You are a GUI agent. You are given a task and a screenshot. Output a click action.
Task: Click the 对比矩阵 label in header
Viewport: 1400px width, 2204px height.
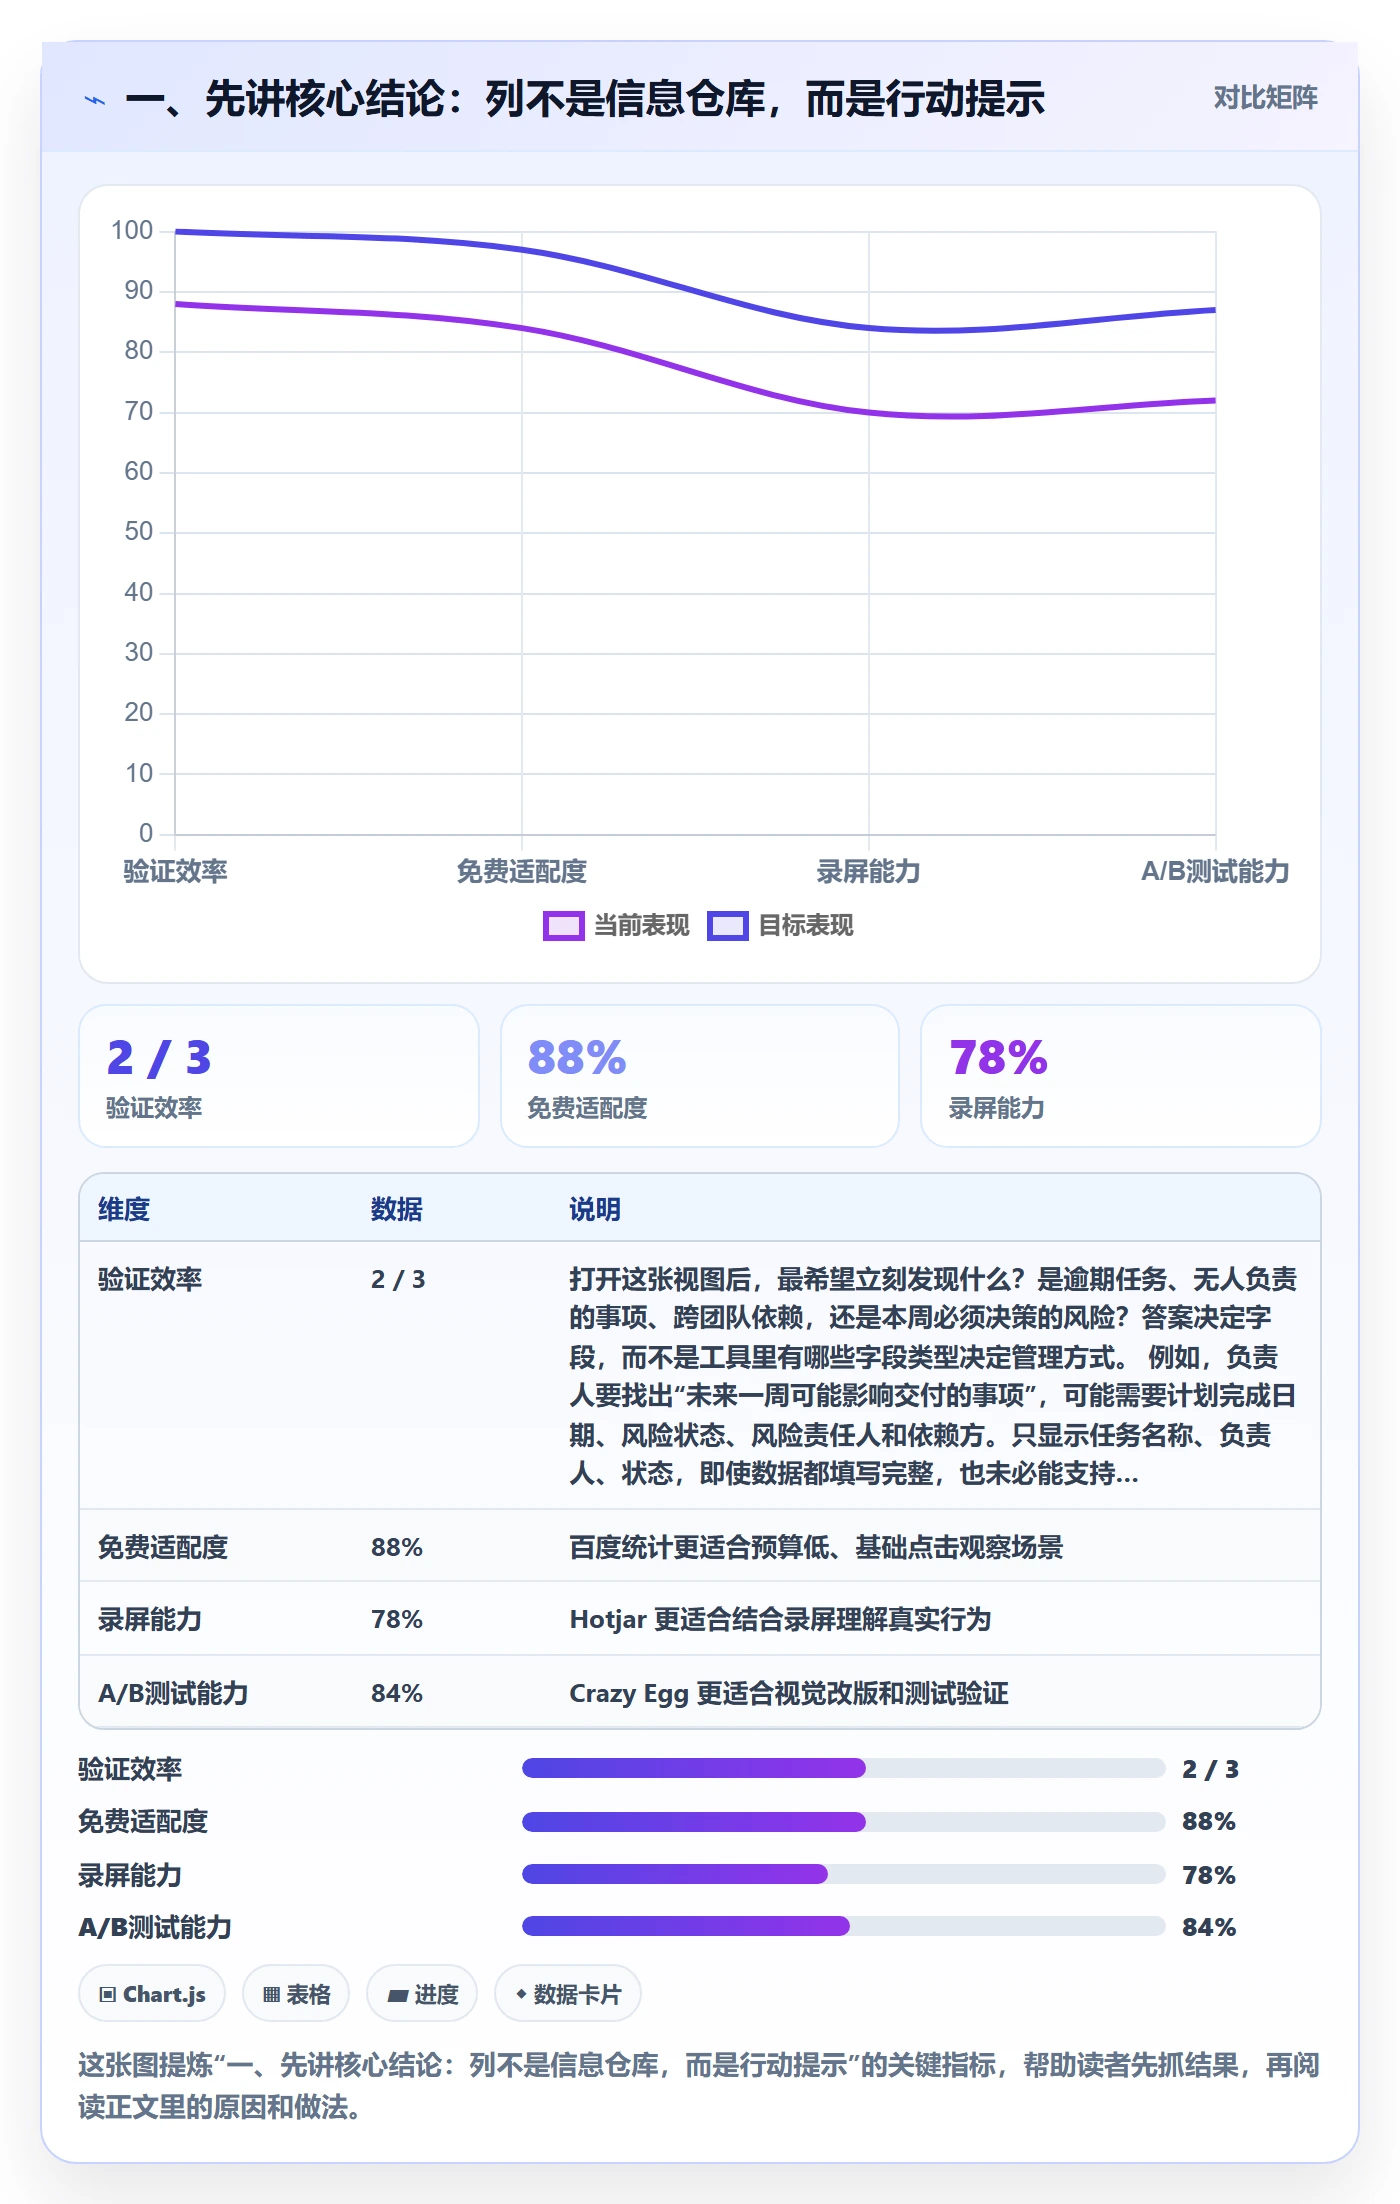1265,98
